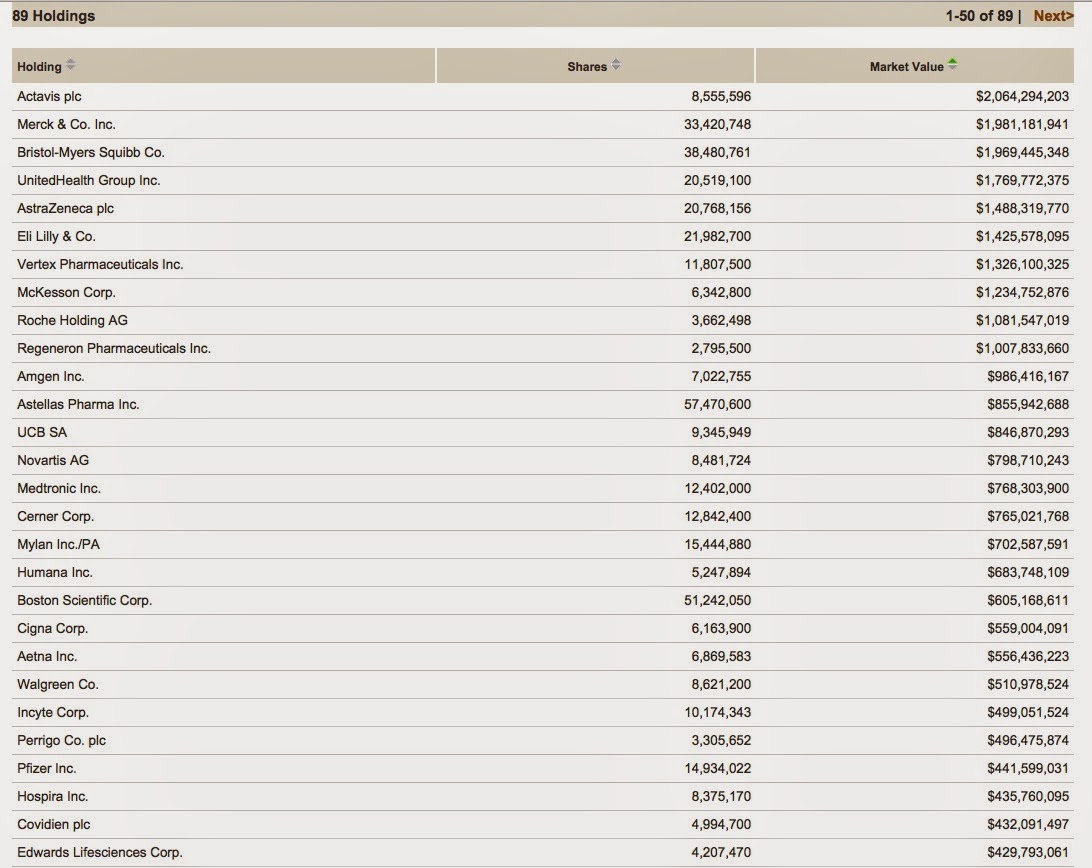
Task: Select Mylan Inc./PA holding name
Action: [58, 544]
